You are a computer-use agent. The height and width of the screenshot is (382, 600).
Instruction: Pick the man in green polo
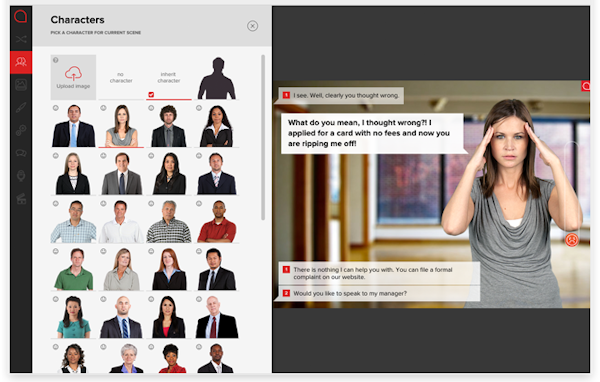(x=73, y=269)
